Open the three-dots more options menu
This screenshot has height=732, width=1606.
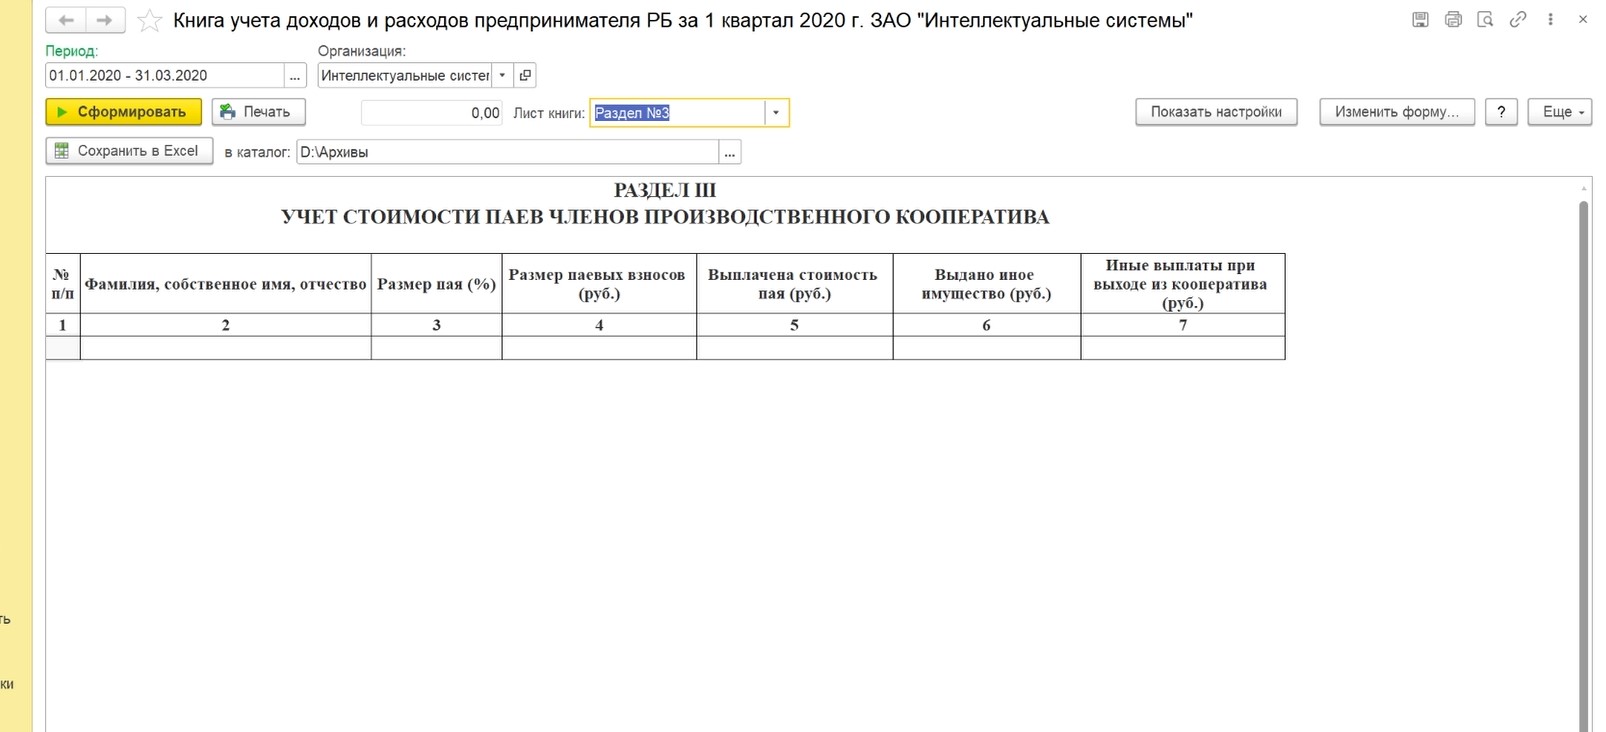point(1551,19)
